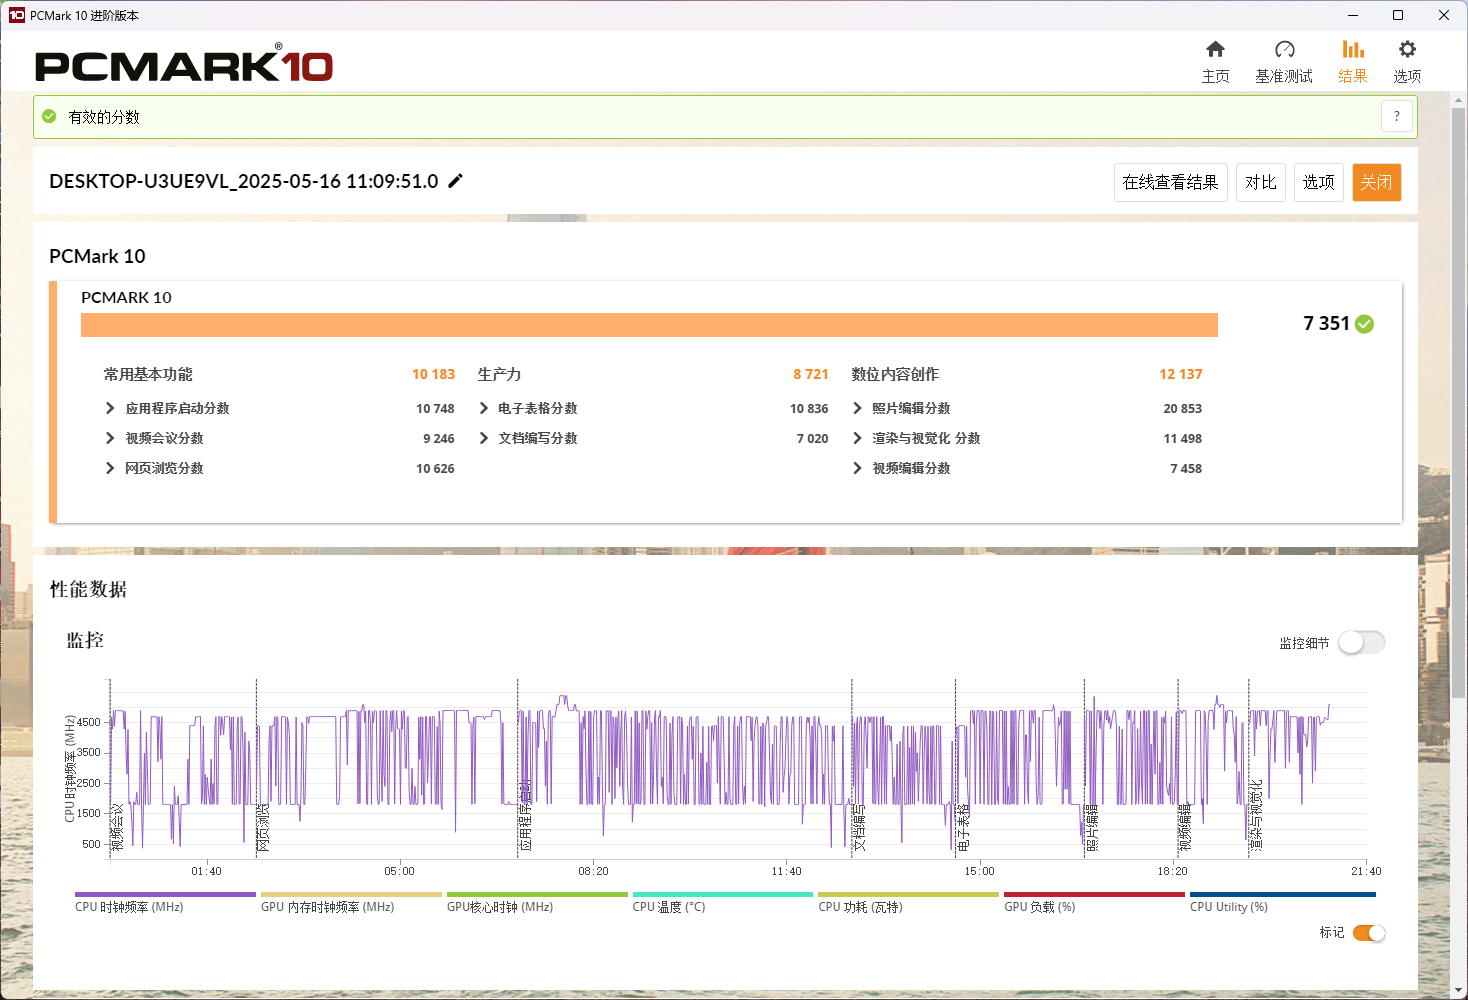Image resolution: width=1468 pixels, height=1000 pixels.
Task: Click the 视频编辑分数 value 7 458
Action: (1186, 468)
